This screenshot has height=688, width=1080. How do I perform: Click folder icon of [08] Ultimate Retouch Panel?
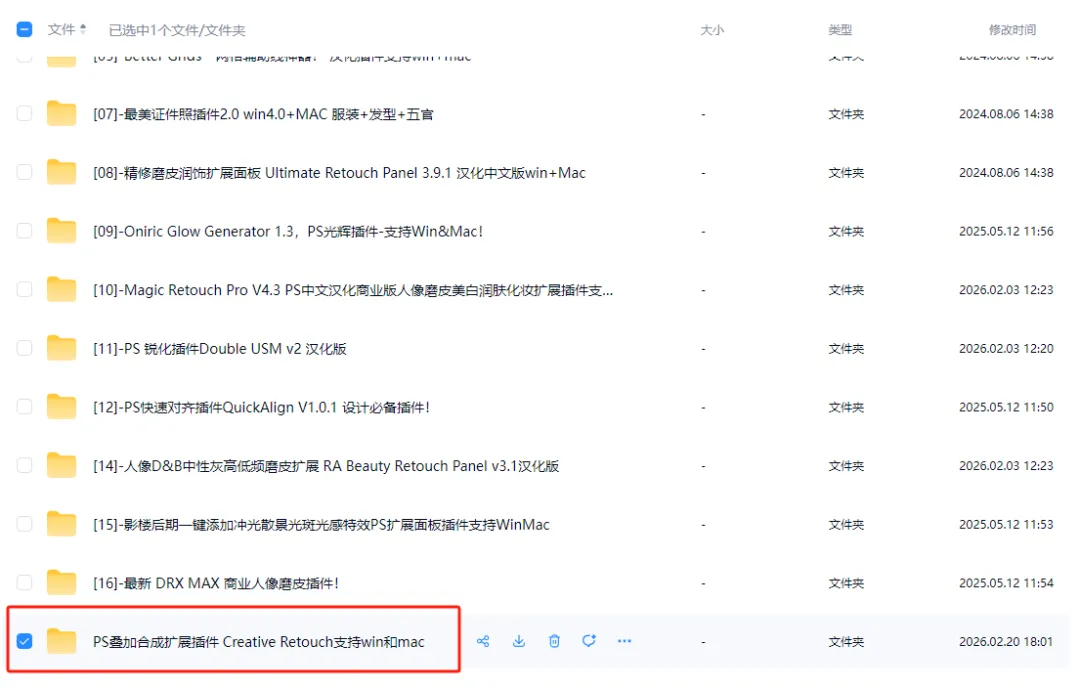(x=61, y=172)
